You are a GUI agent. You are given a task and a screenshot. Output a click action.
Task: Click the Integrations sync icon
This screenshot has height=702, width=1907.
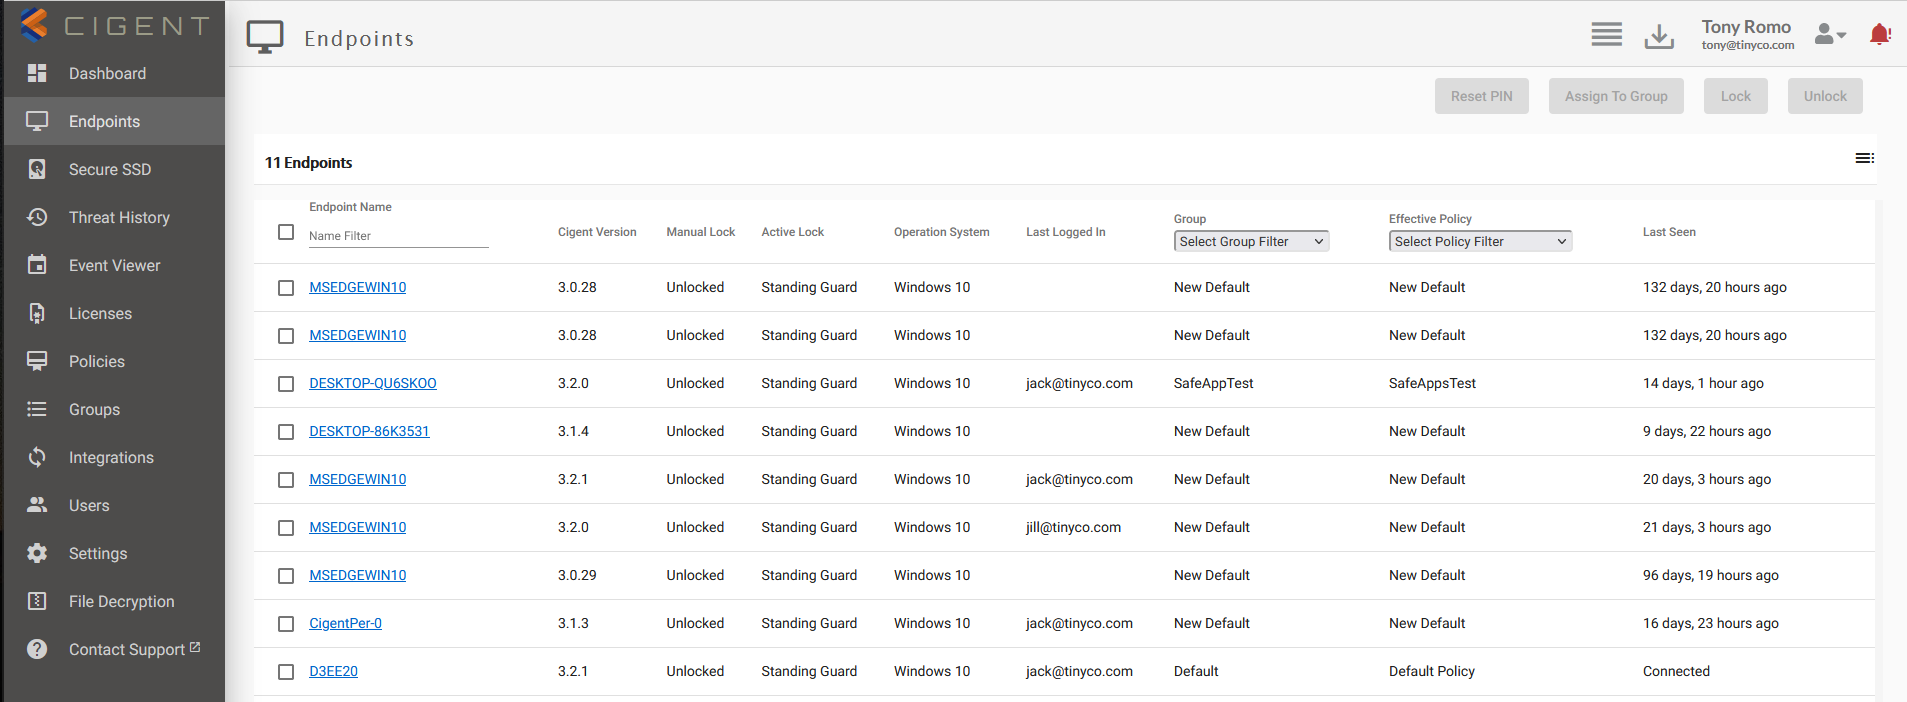pos(37,457)
